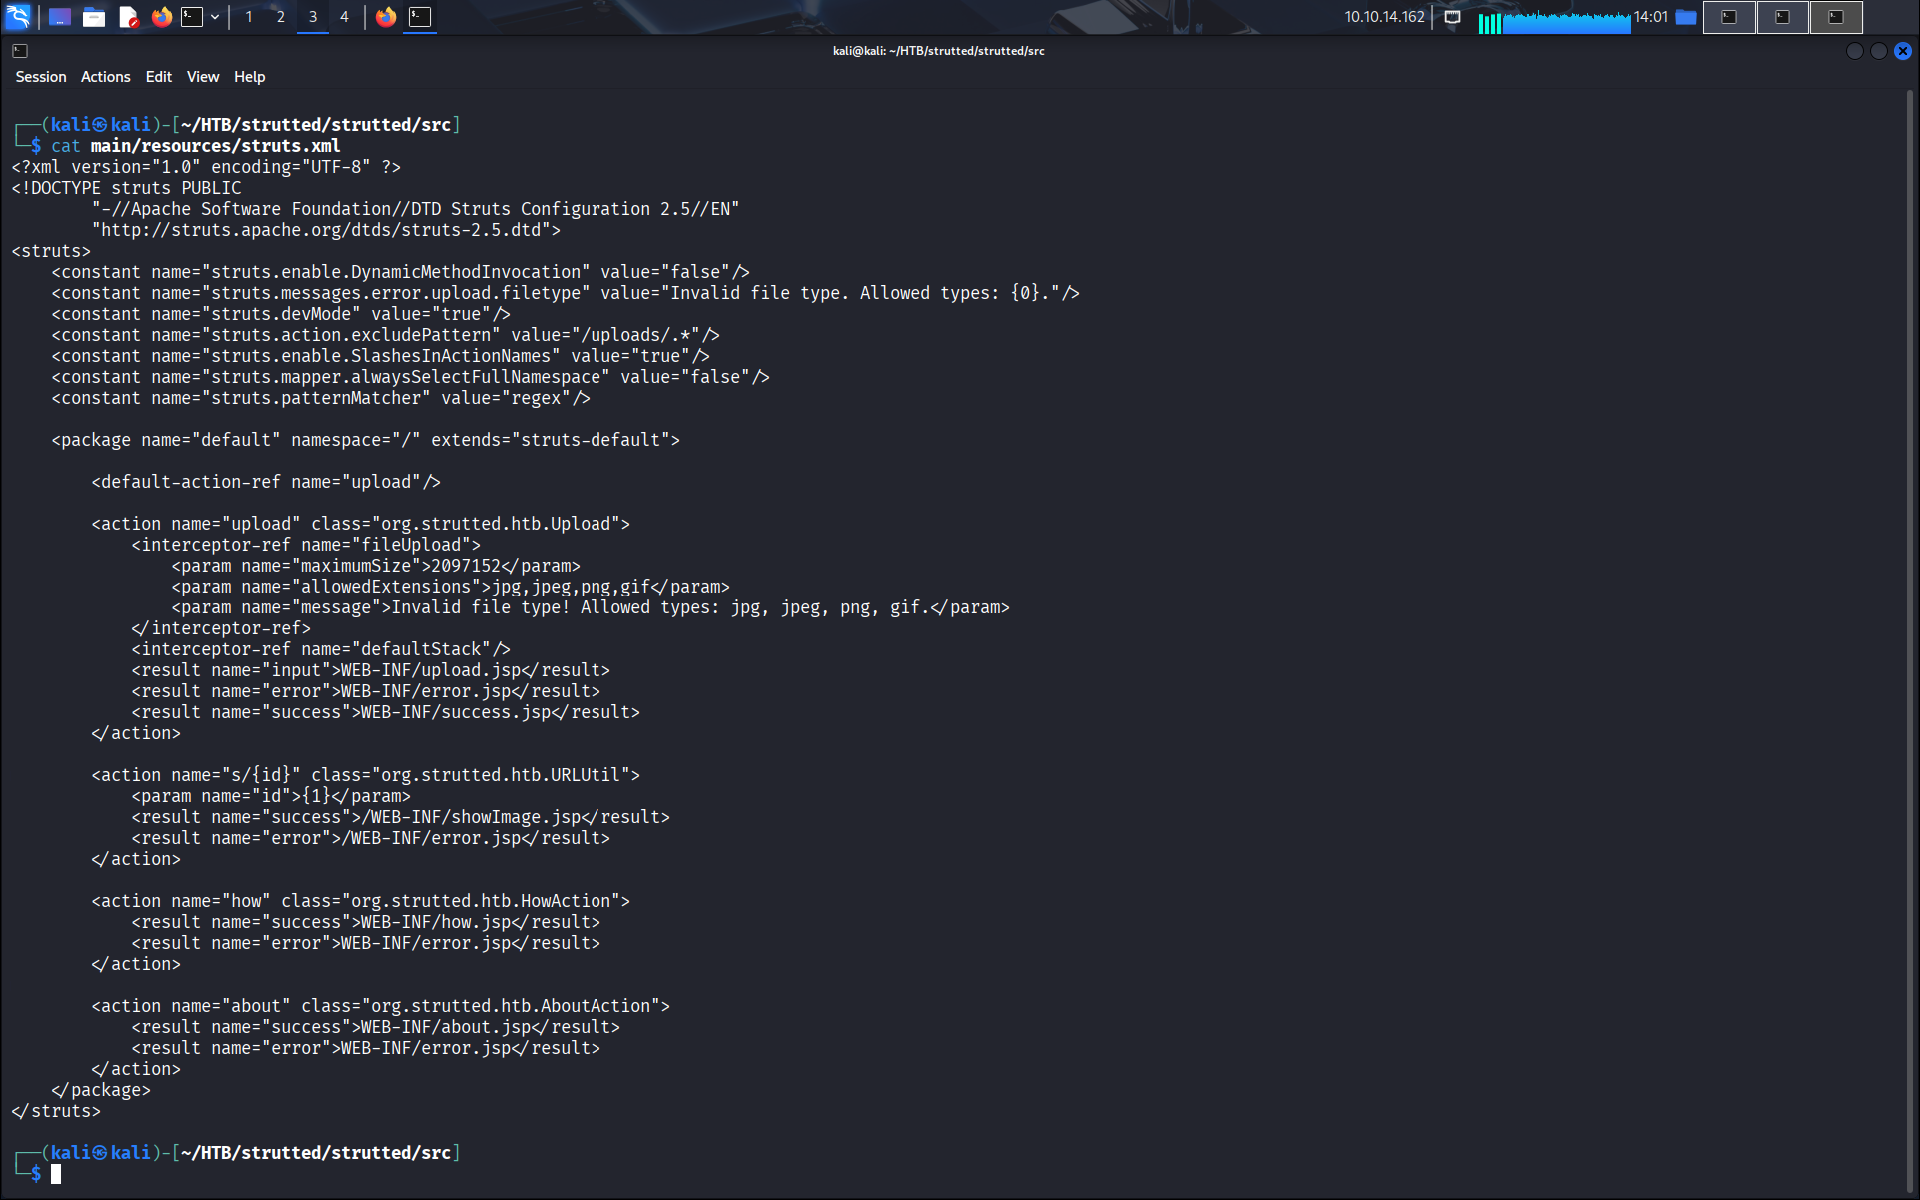The height and width of the screenshot is (1200, 1920).
Task: Open terminal emulator launcher icon
Action: (192, 17)
